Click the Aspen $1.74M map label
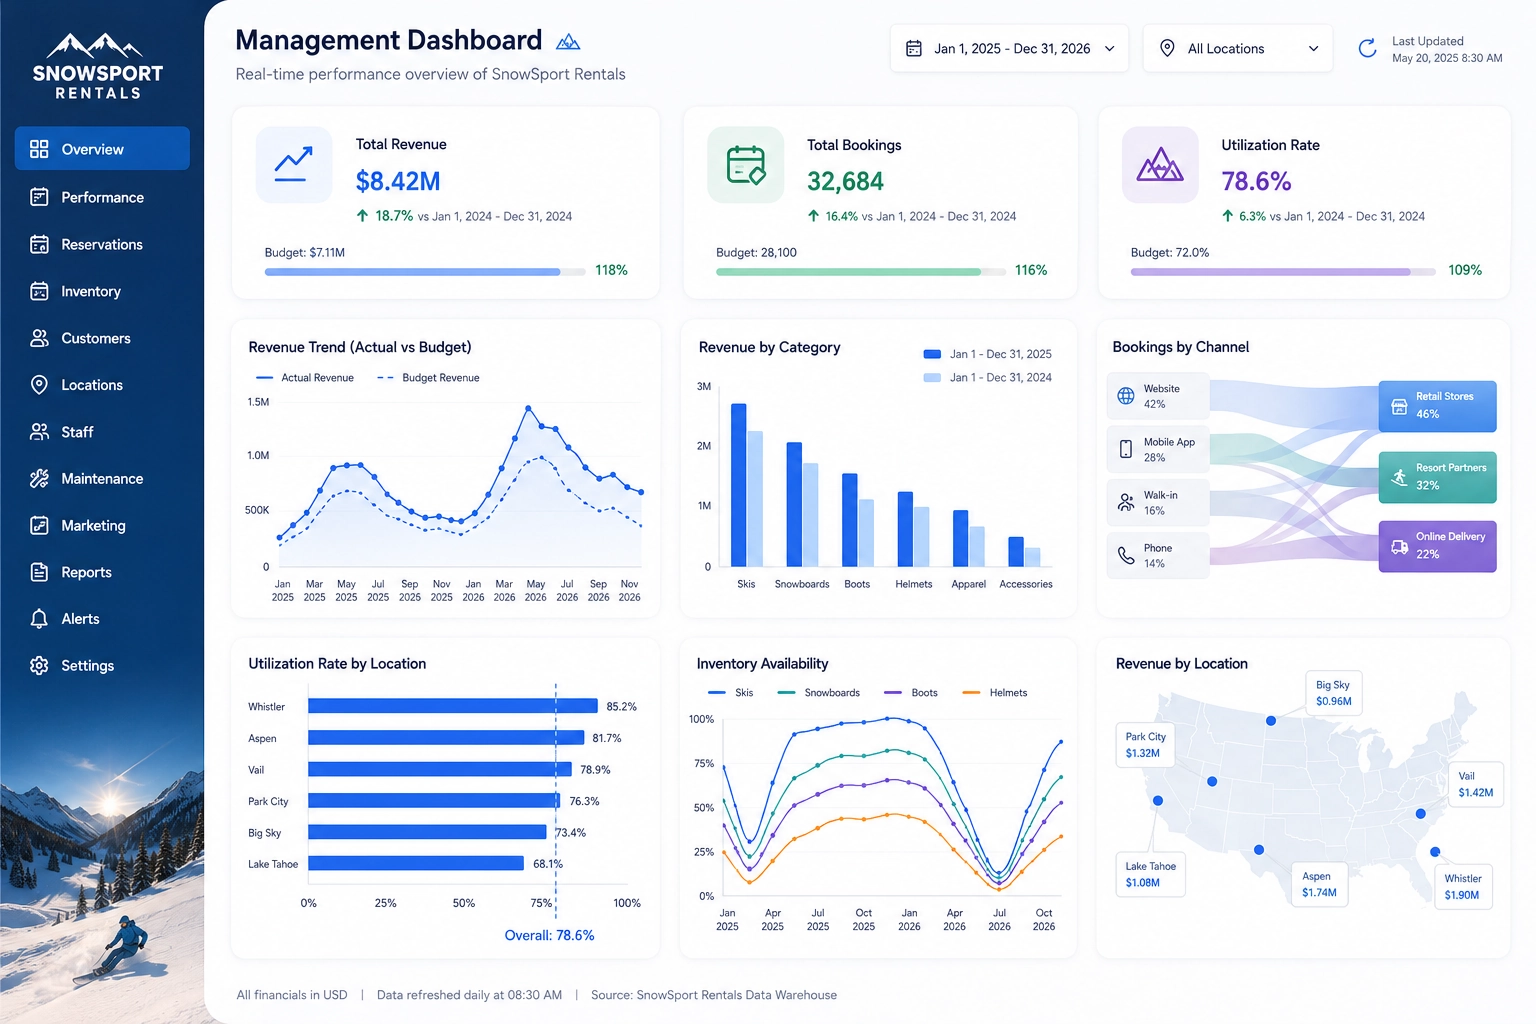 (1319, 884)
